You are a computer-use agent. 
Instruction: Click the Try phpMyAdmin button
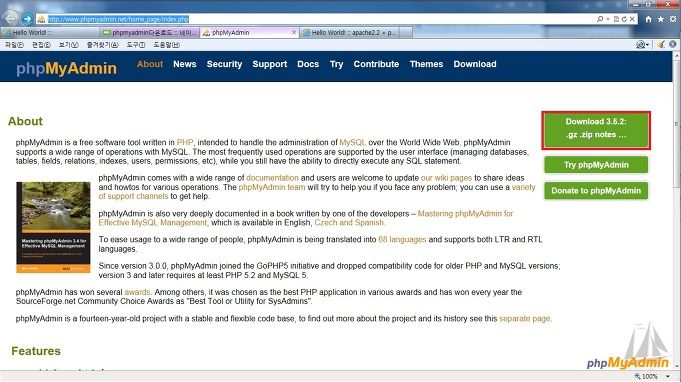[x=596, y=165]
